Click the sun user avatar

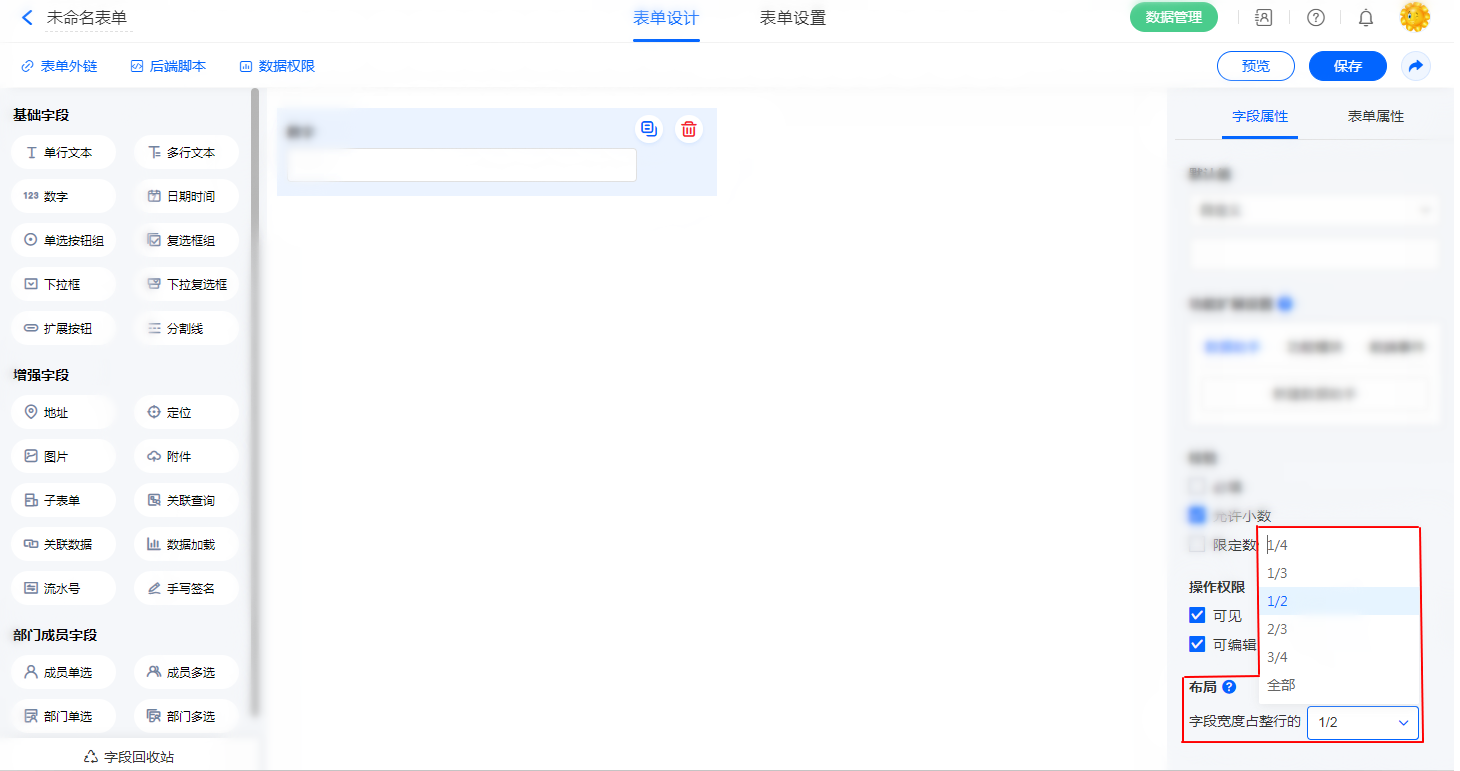point(1414,18)
